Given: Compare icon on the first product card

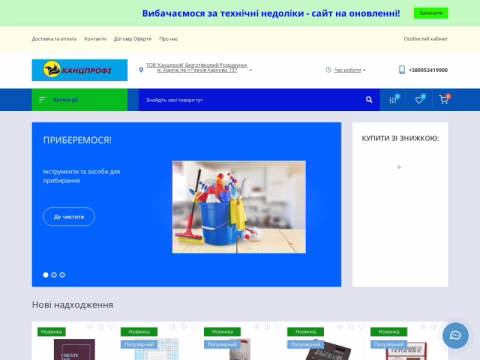Looking at the screenshot, I should pyautogui.click(x=101, y=327).
